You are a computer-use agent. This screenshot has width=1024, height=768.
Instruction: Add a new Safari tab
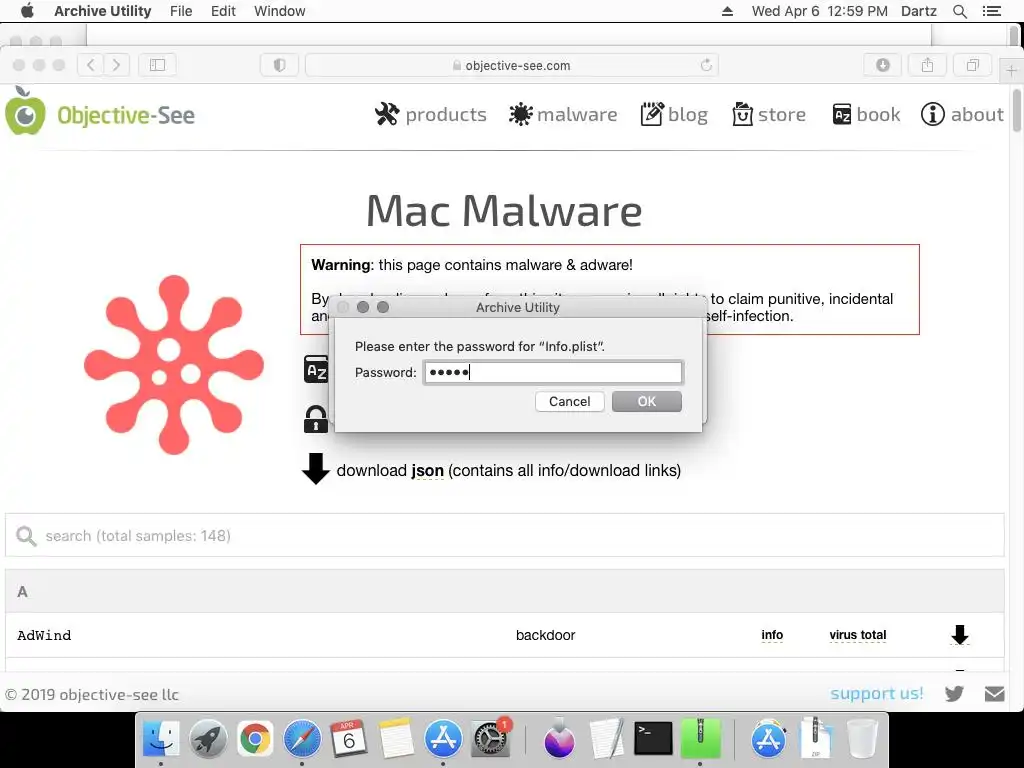tap(1011, 71)
